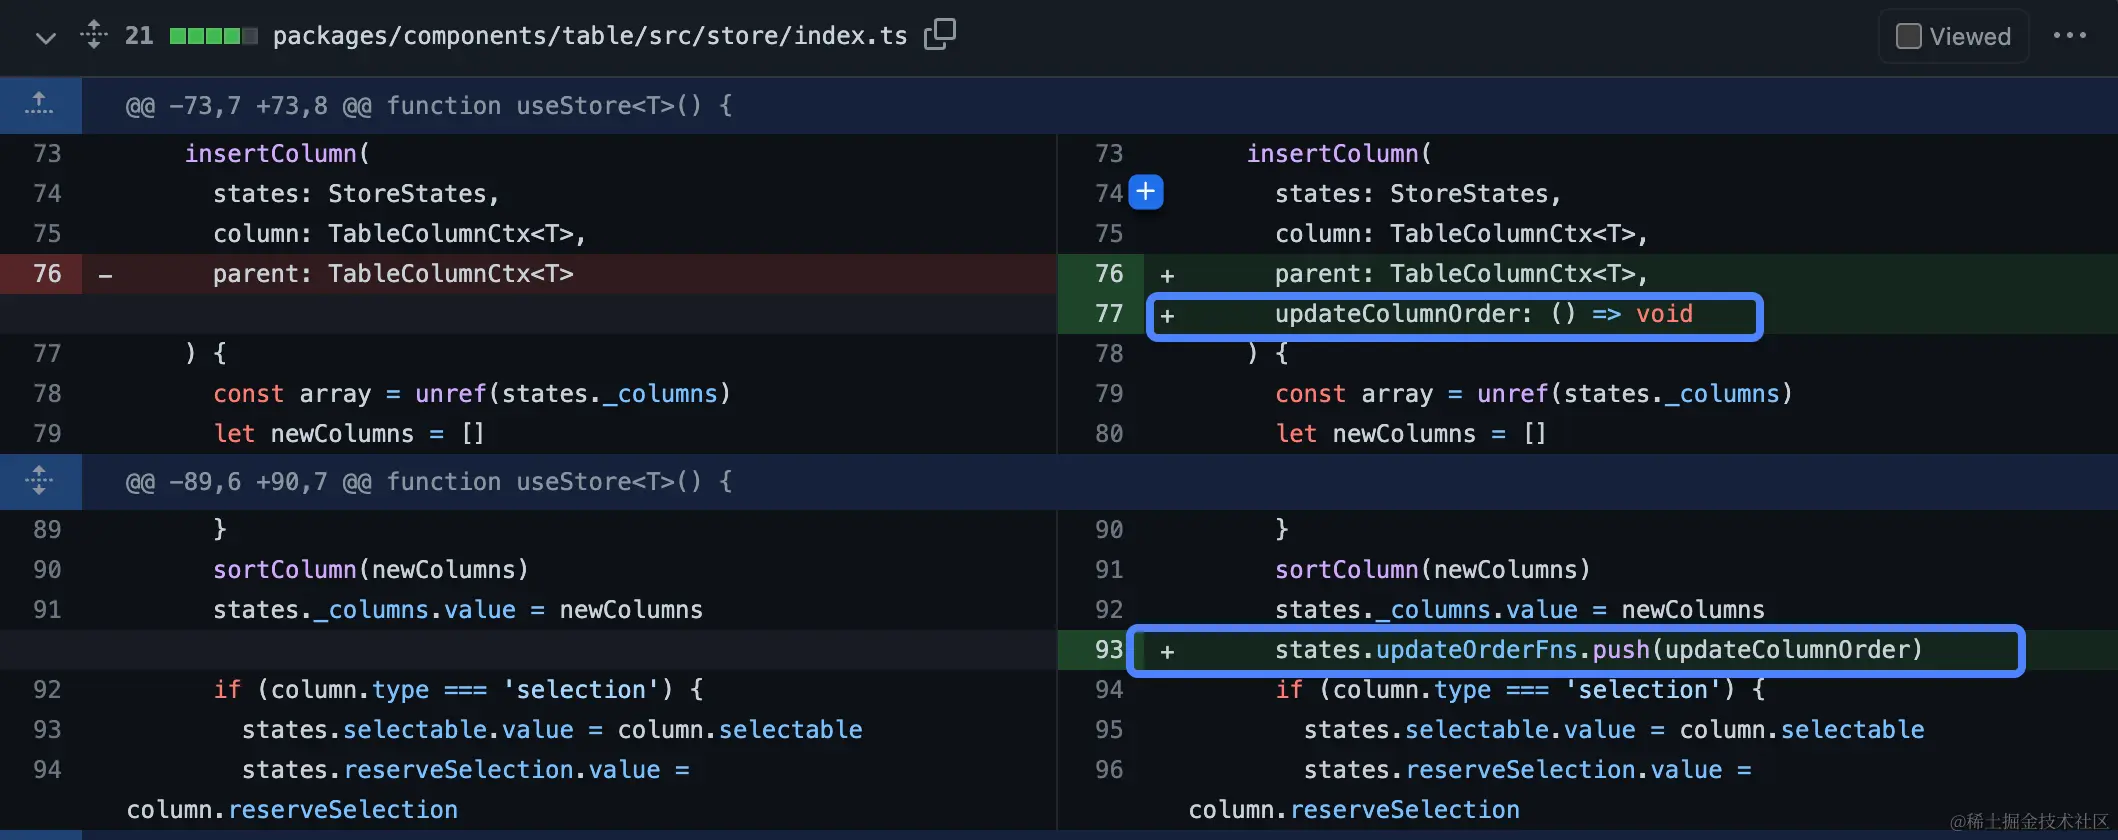The image size is (2118, 840).
Task: Click the expand-all-lines icon in file header
Action: pyautogui.click(x=94, y=35)
